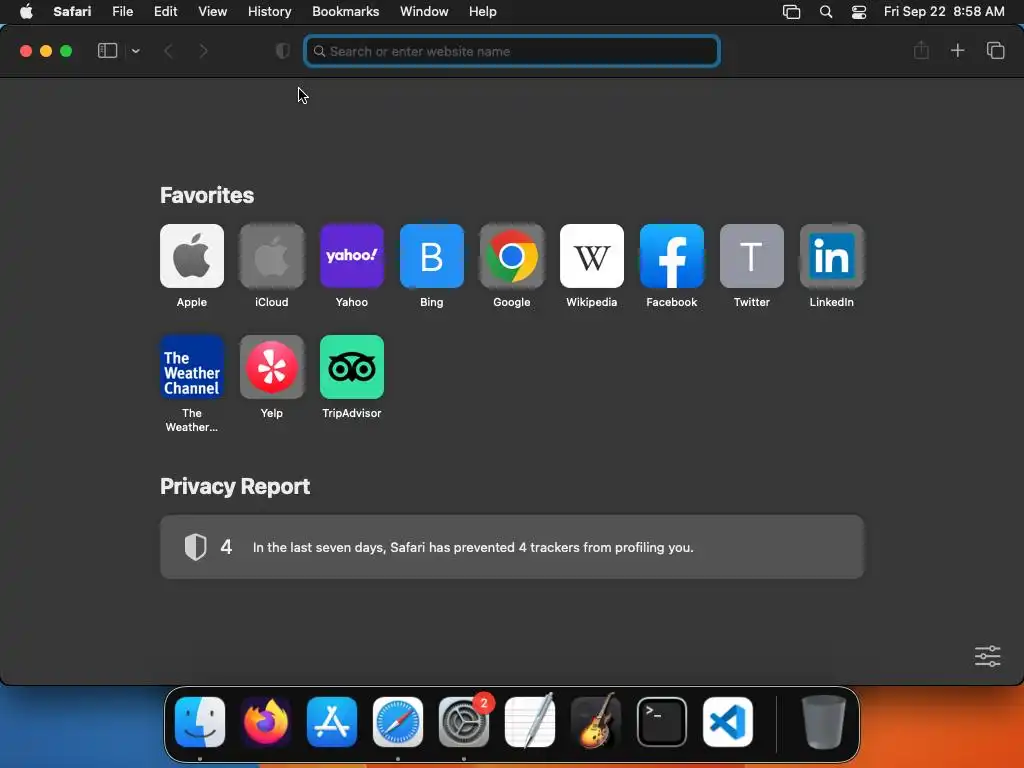Open the File menu
The image size is (1024, 768).
pyautogui.click(x=123, y=11)
